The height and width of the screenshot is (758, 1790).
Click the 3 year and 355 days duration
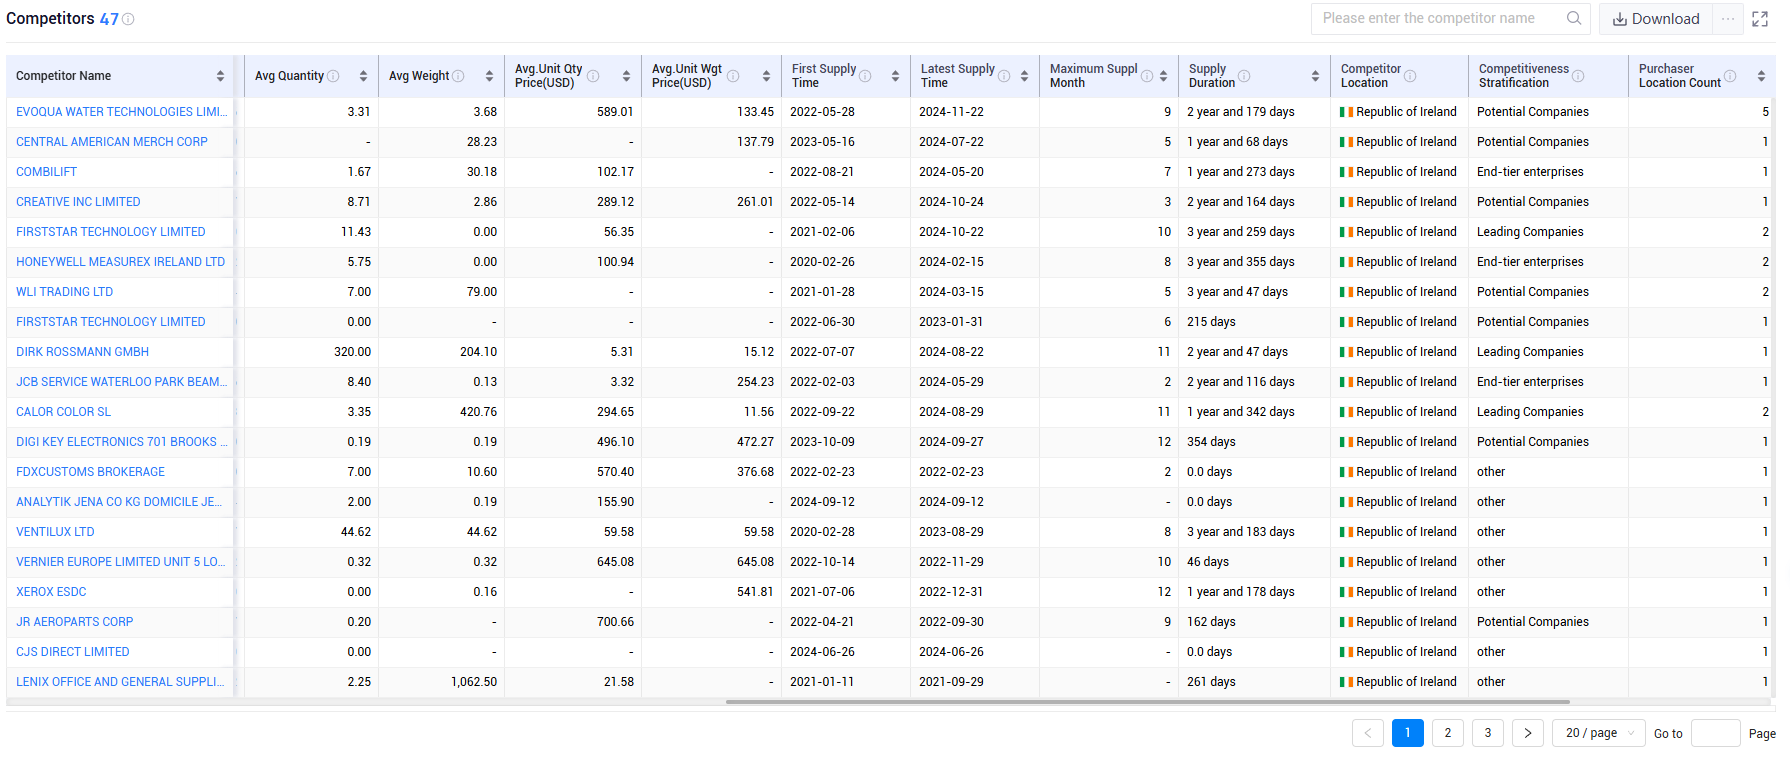click(x=1240, y=262)
